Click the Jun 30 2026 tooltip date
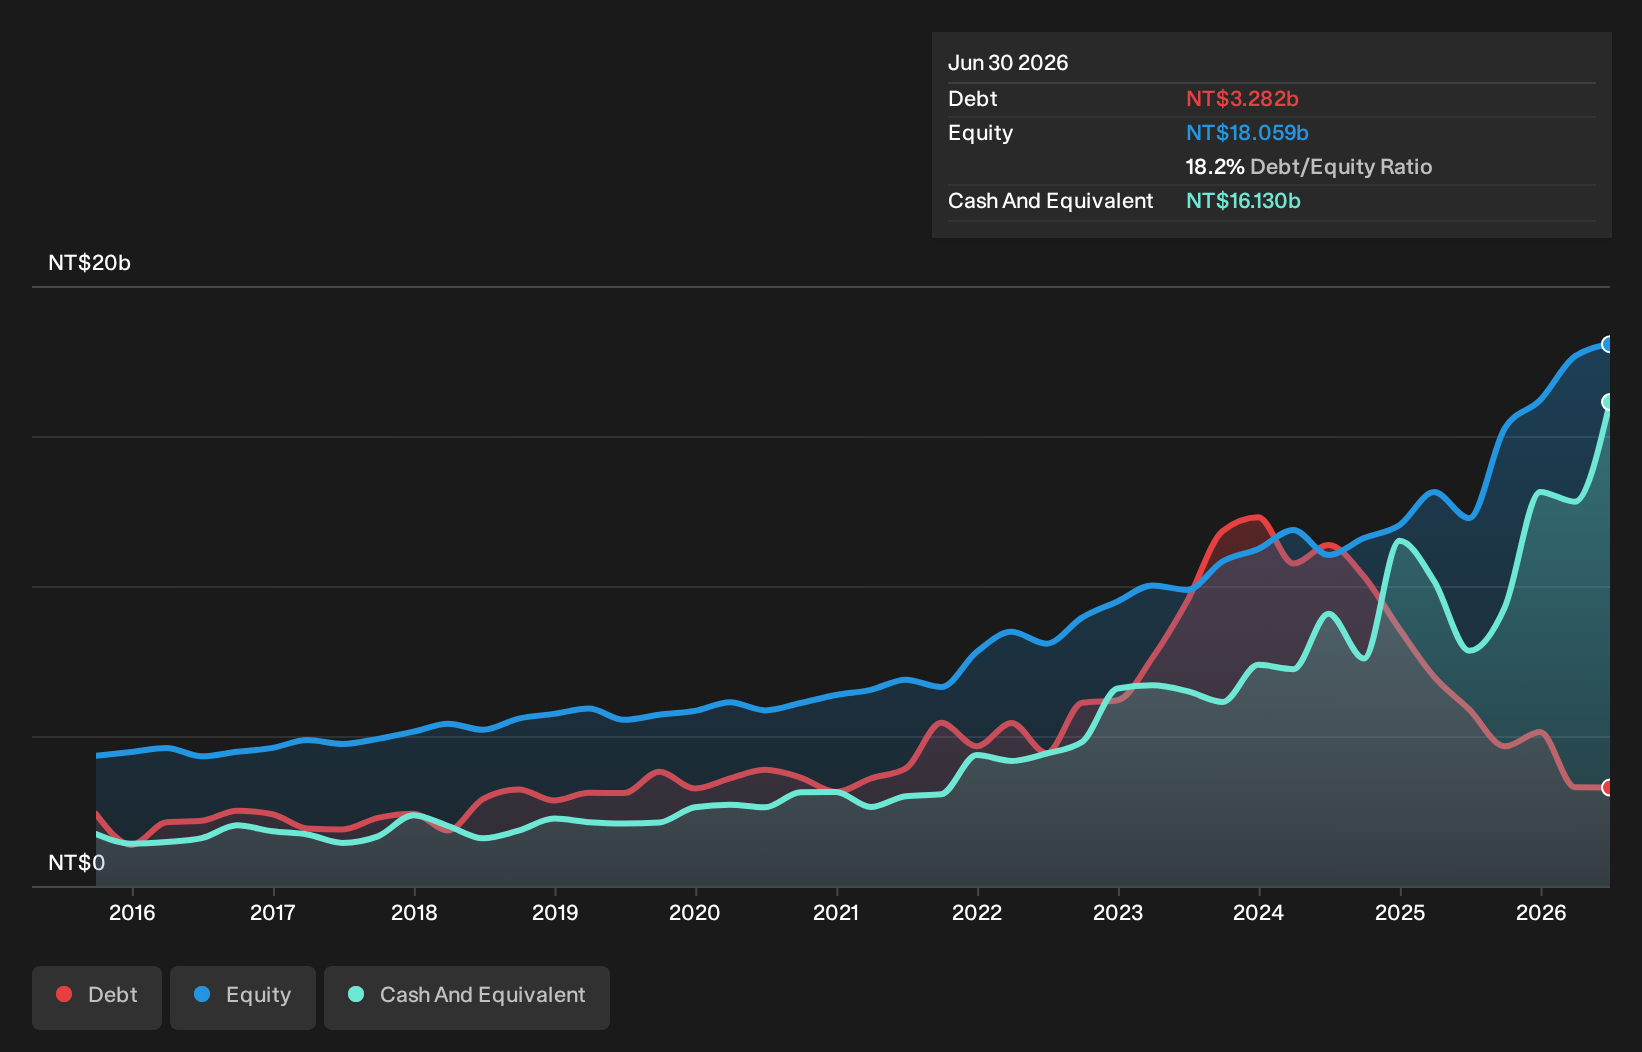The image size is (1642, 1052). [1008, 63]
